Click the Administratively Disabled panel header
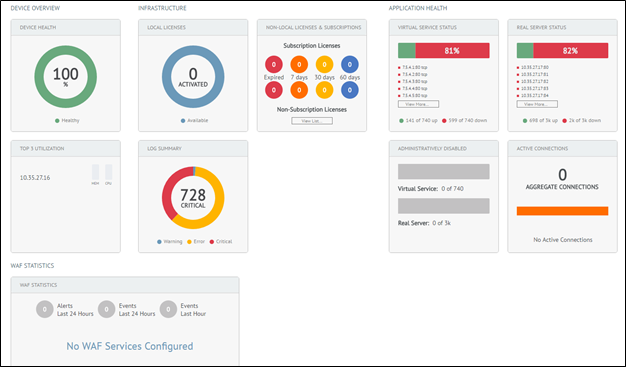 (x=444, y=149)
